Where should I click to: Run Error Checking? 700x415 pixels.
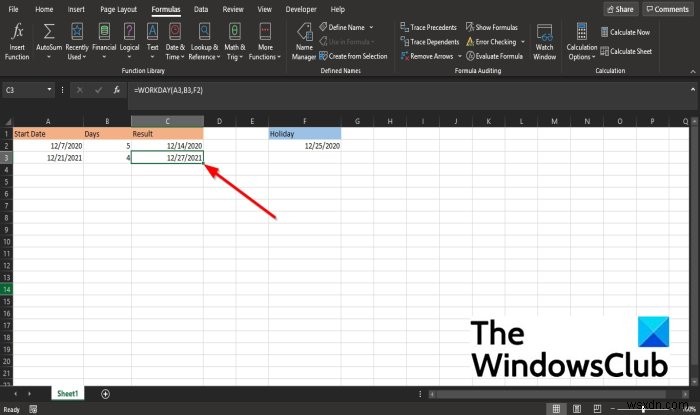coord(491,42)
